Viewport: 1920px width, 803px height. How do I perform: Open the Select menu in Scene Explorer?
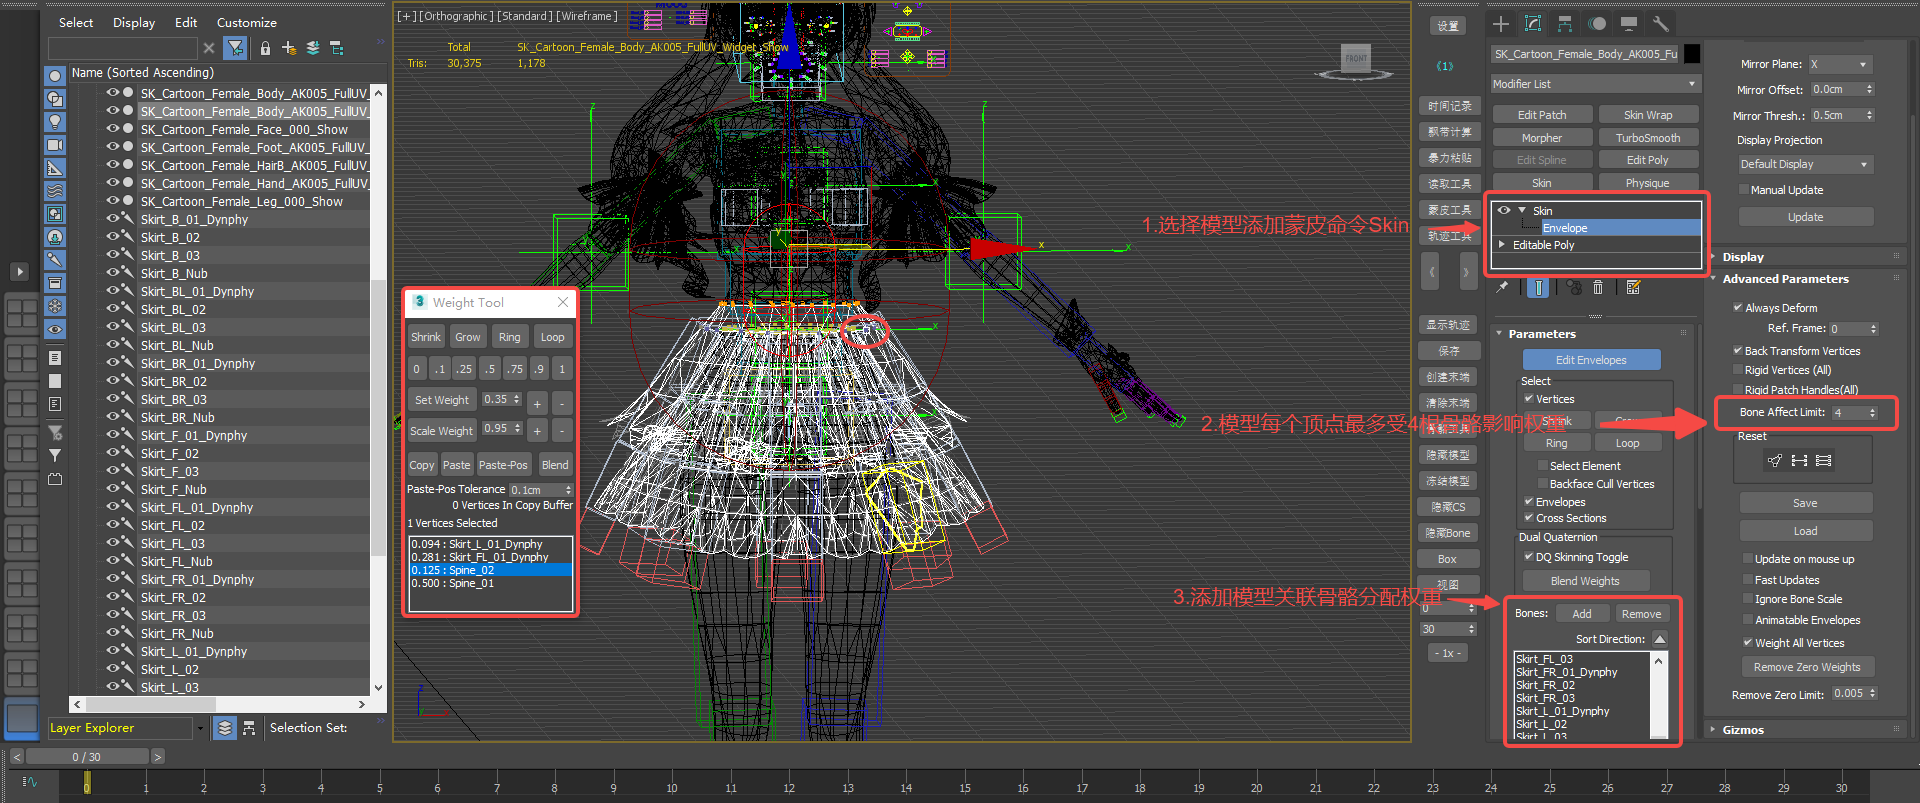76,22
